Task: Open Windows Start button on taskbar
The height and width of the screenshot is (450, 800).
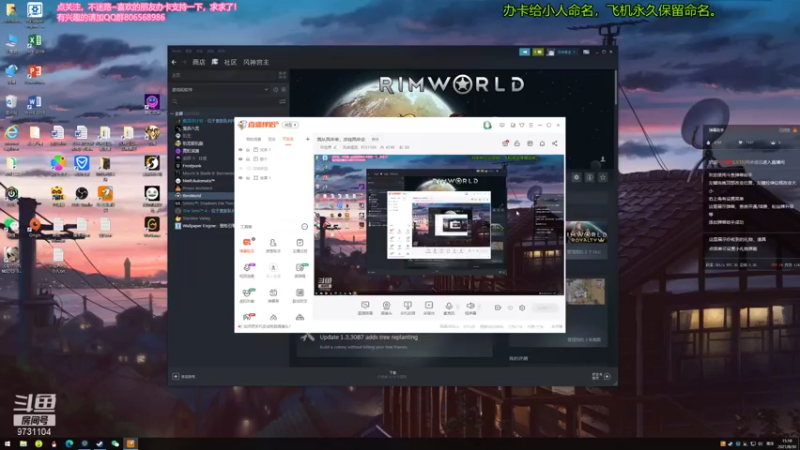Action: 7,444
